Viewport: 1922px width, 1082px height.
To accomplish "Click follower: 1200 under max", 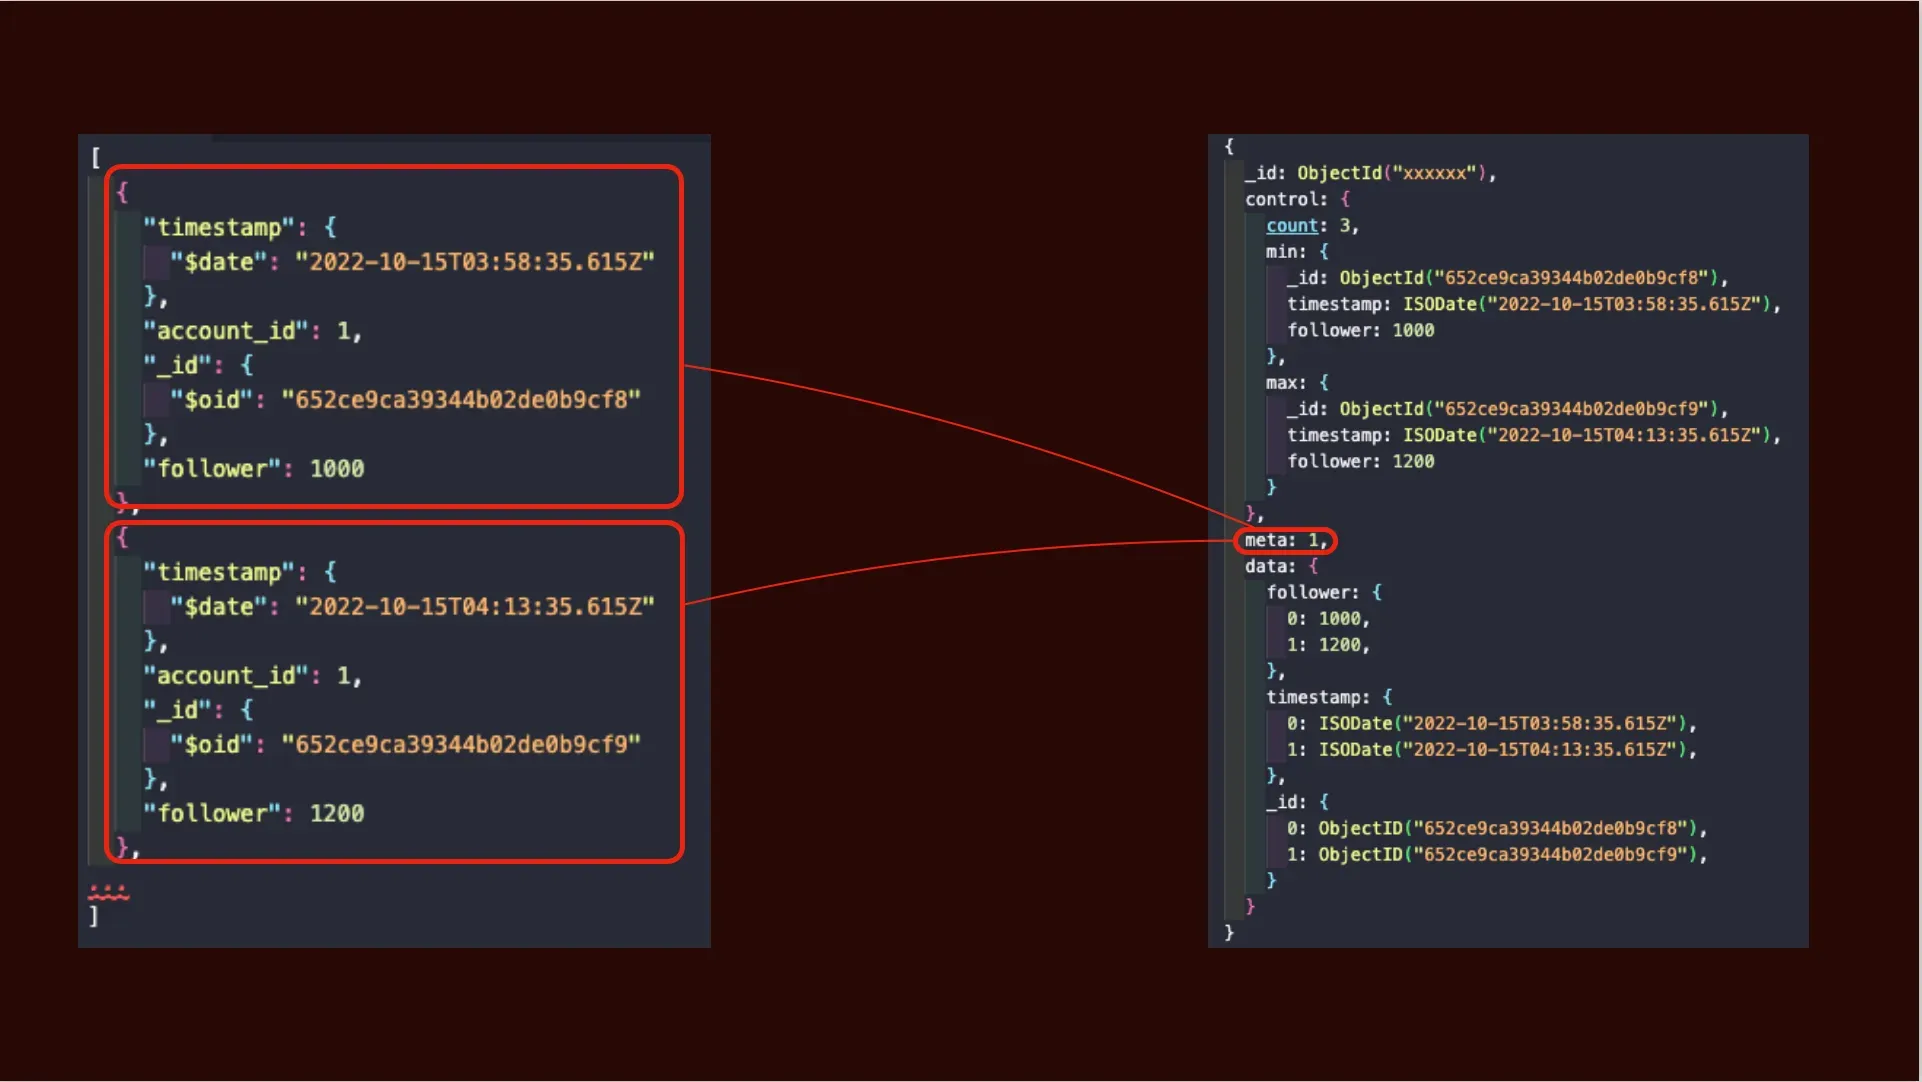I will pos(1360,461).
